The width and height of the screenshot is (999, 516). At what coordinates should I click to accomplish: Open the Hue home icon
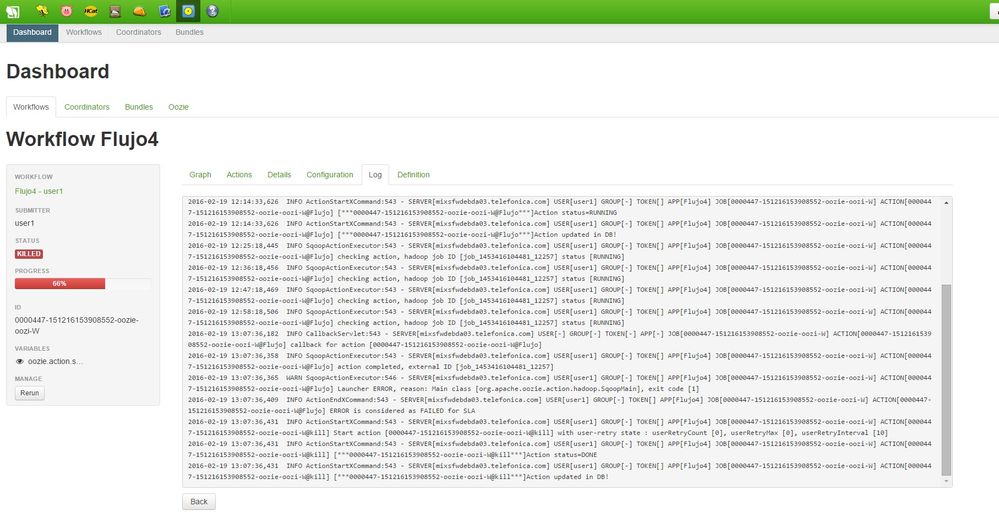click(x=13, y=11)
